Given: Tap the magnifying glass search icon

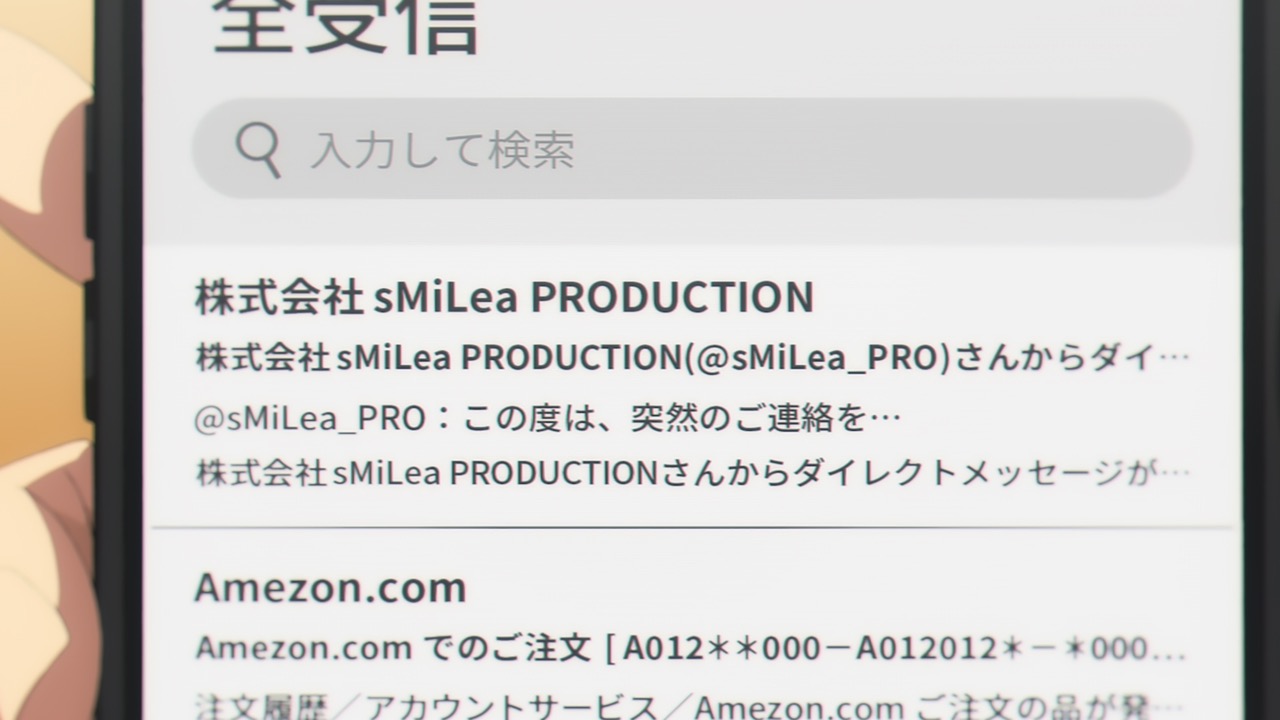Looking at the screenshot, I should point(257,150).
